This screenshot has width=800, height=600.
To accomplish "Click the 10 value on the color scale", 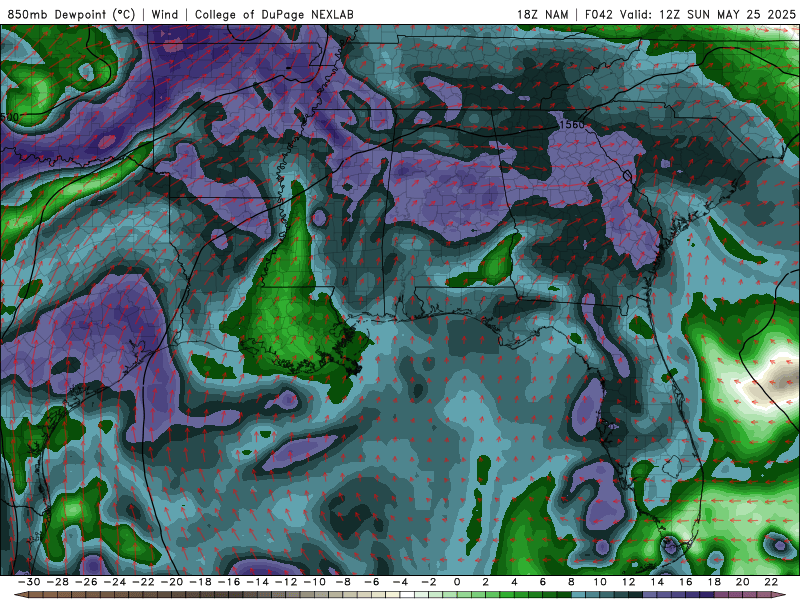I will [600, 582].
